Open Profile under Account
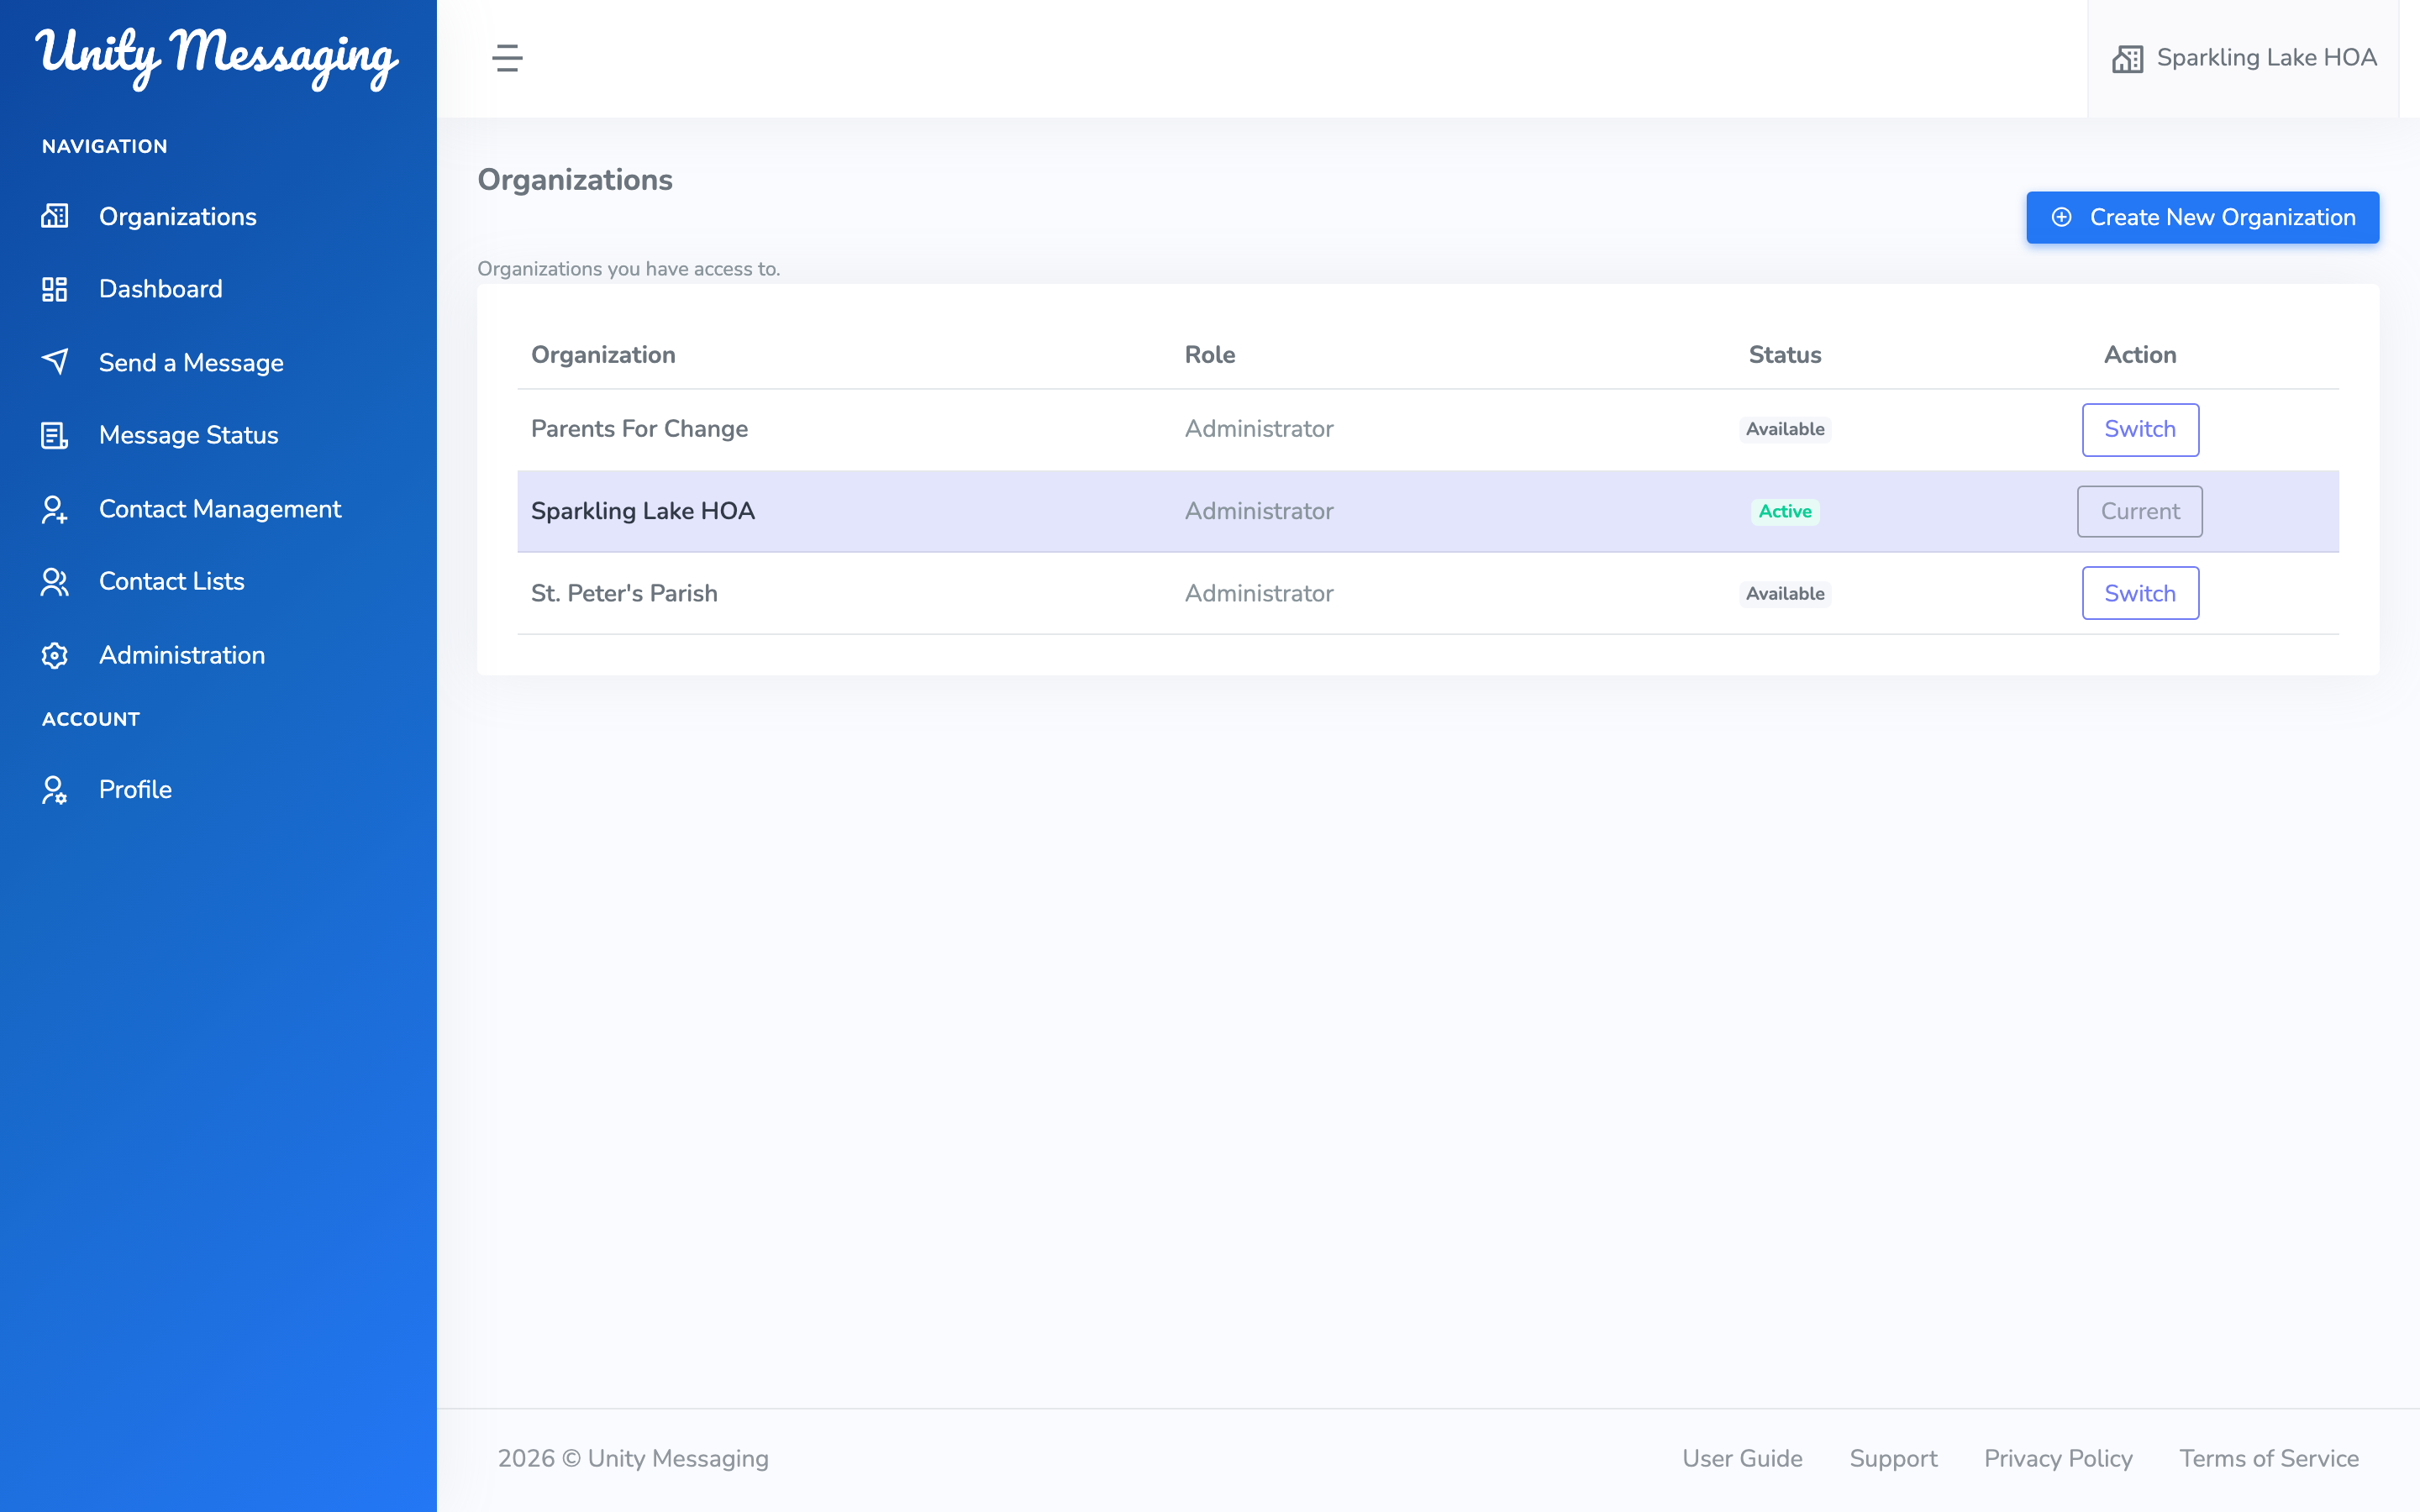 pyautogui.click(x=135, y=789)
